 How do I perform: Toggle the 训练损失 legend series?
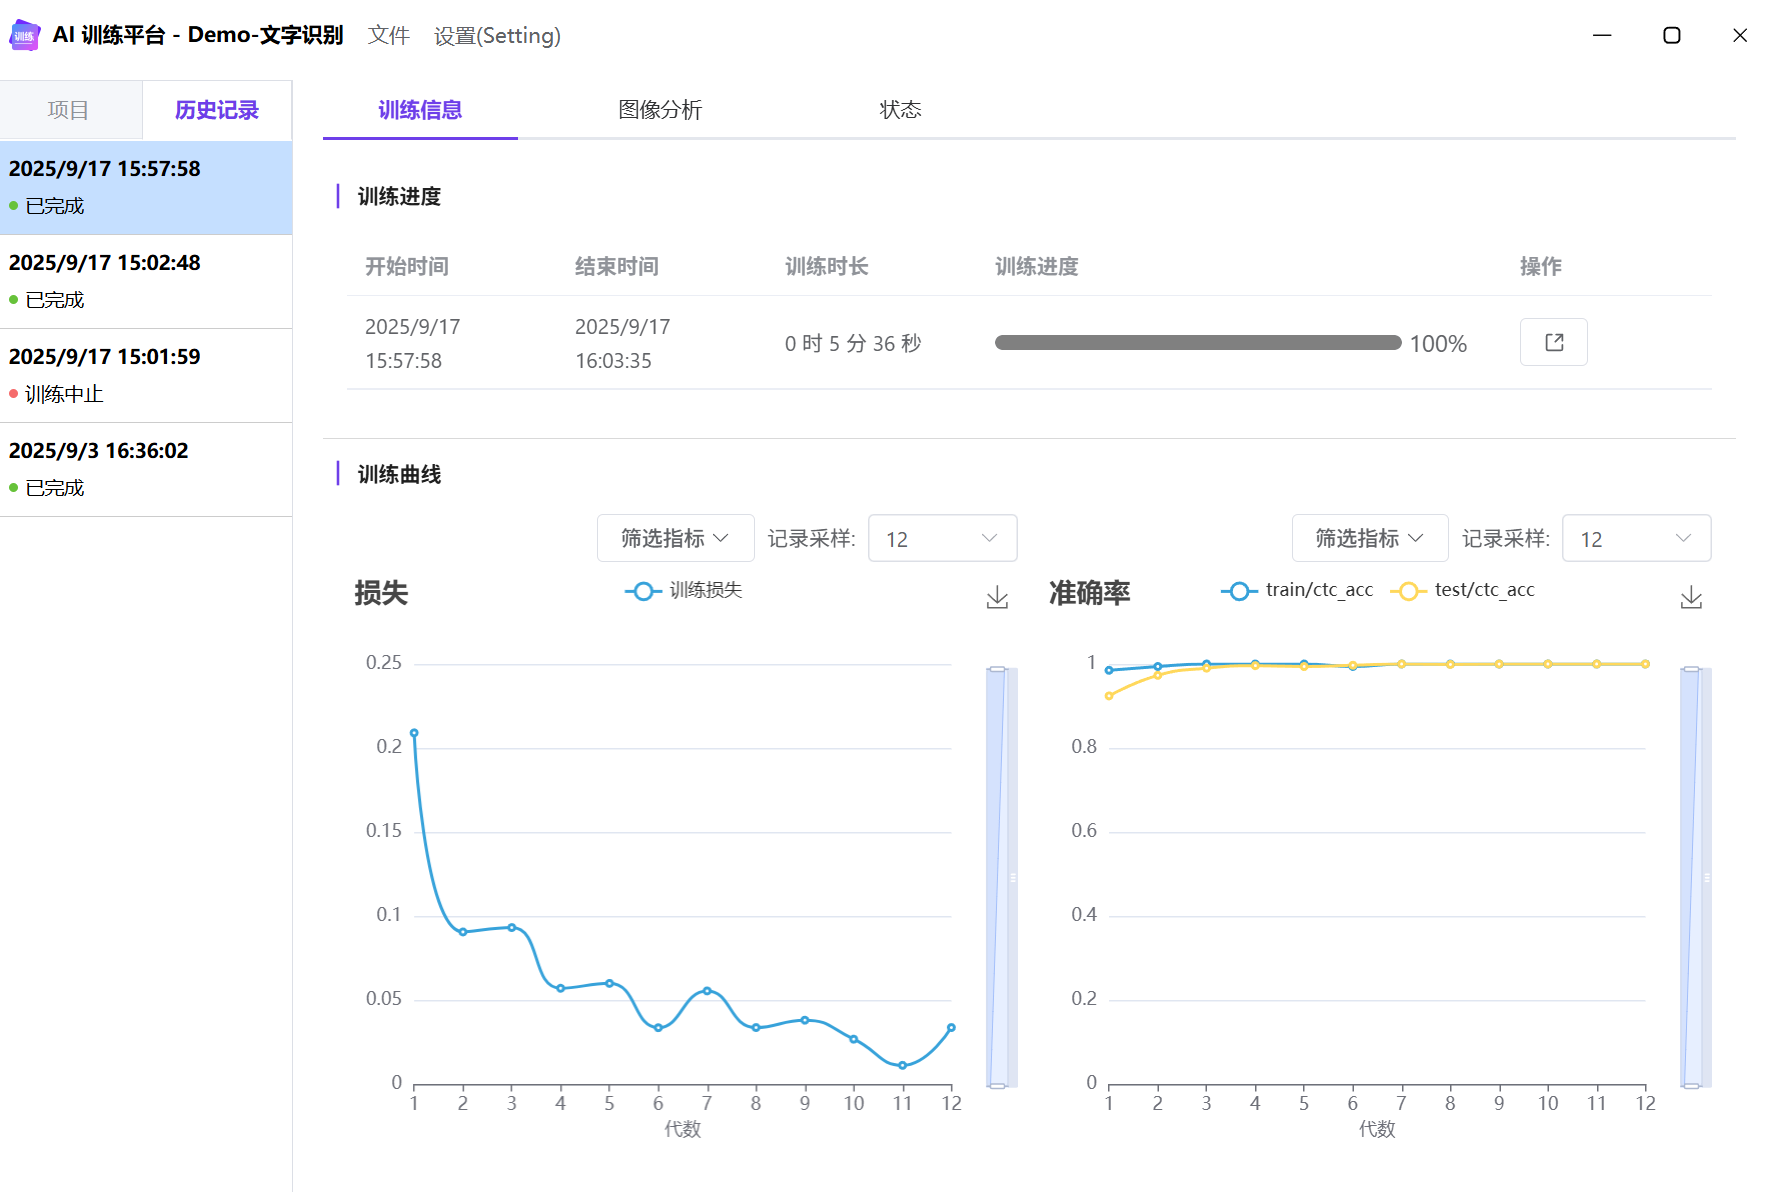(x=684, y=591)
